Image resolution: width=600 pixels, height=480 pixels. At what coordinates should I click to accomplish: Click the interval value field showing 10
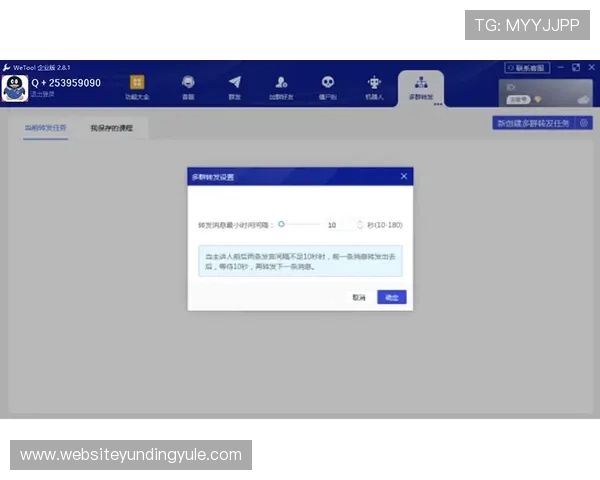coord(340,225)
